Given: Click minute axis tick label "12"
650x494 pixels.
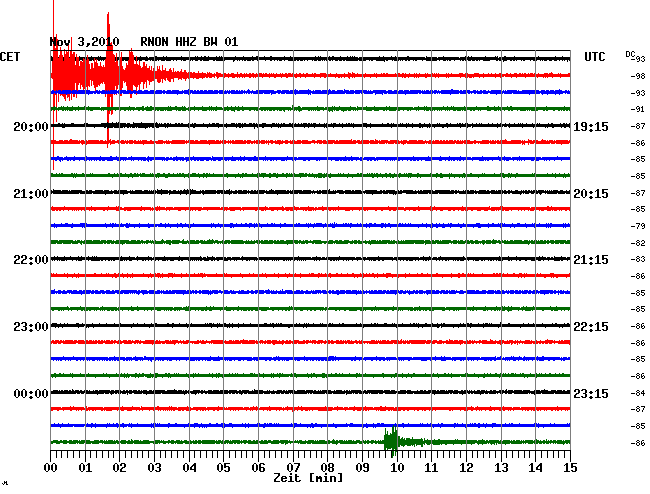Looking at the screenshot, I should [466, 468].
